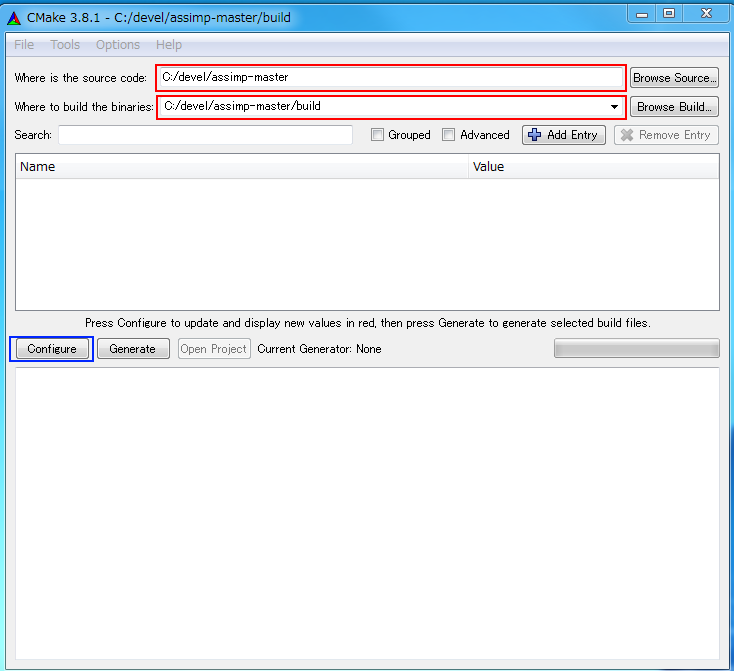Click the Open Project button

click(214, 349)
